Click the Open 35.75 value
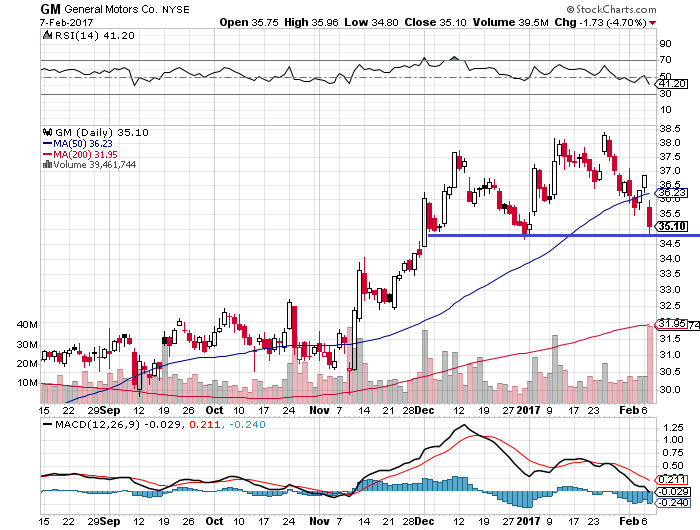The height and width of the screenshot is (530, 700). pos(249,22)
